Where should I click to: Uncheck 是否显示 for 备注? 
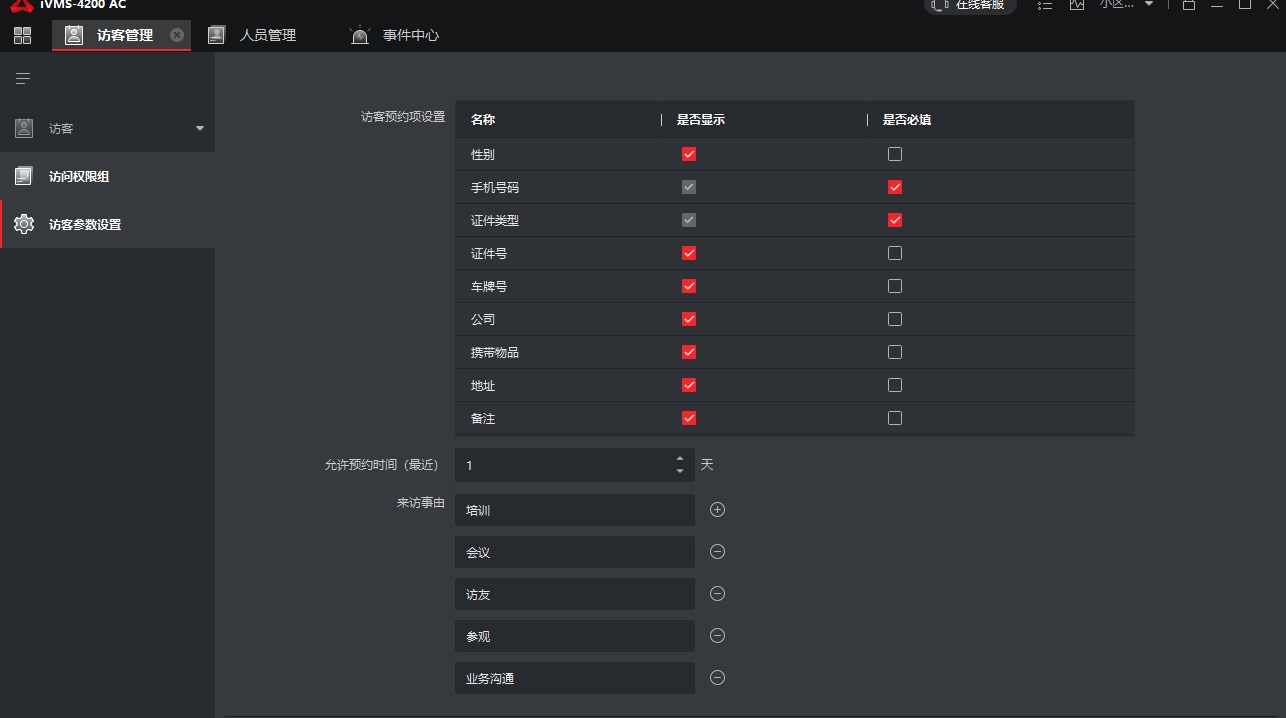pos(689,418)
